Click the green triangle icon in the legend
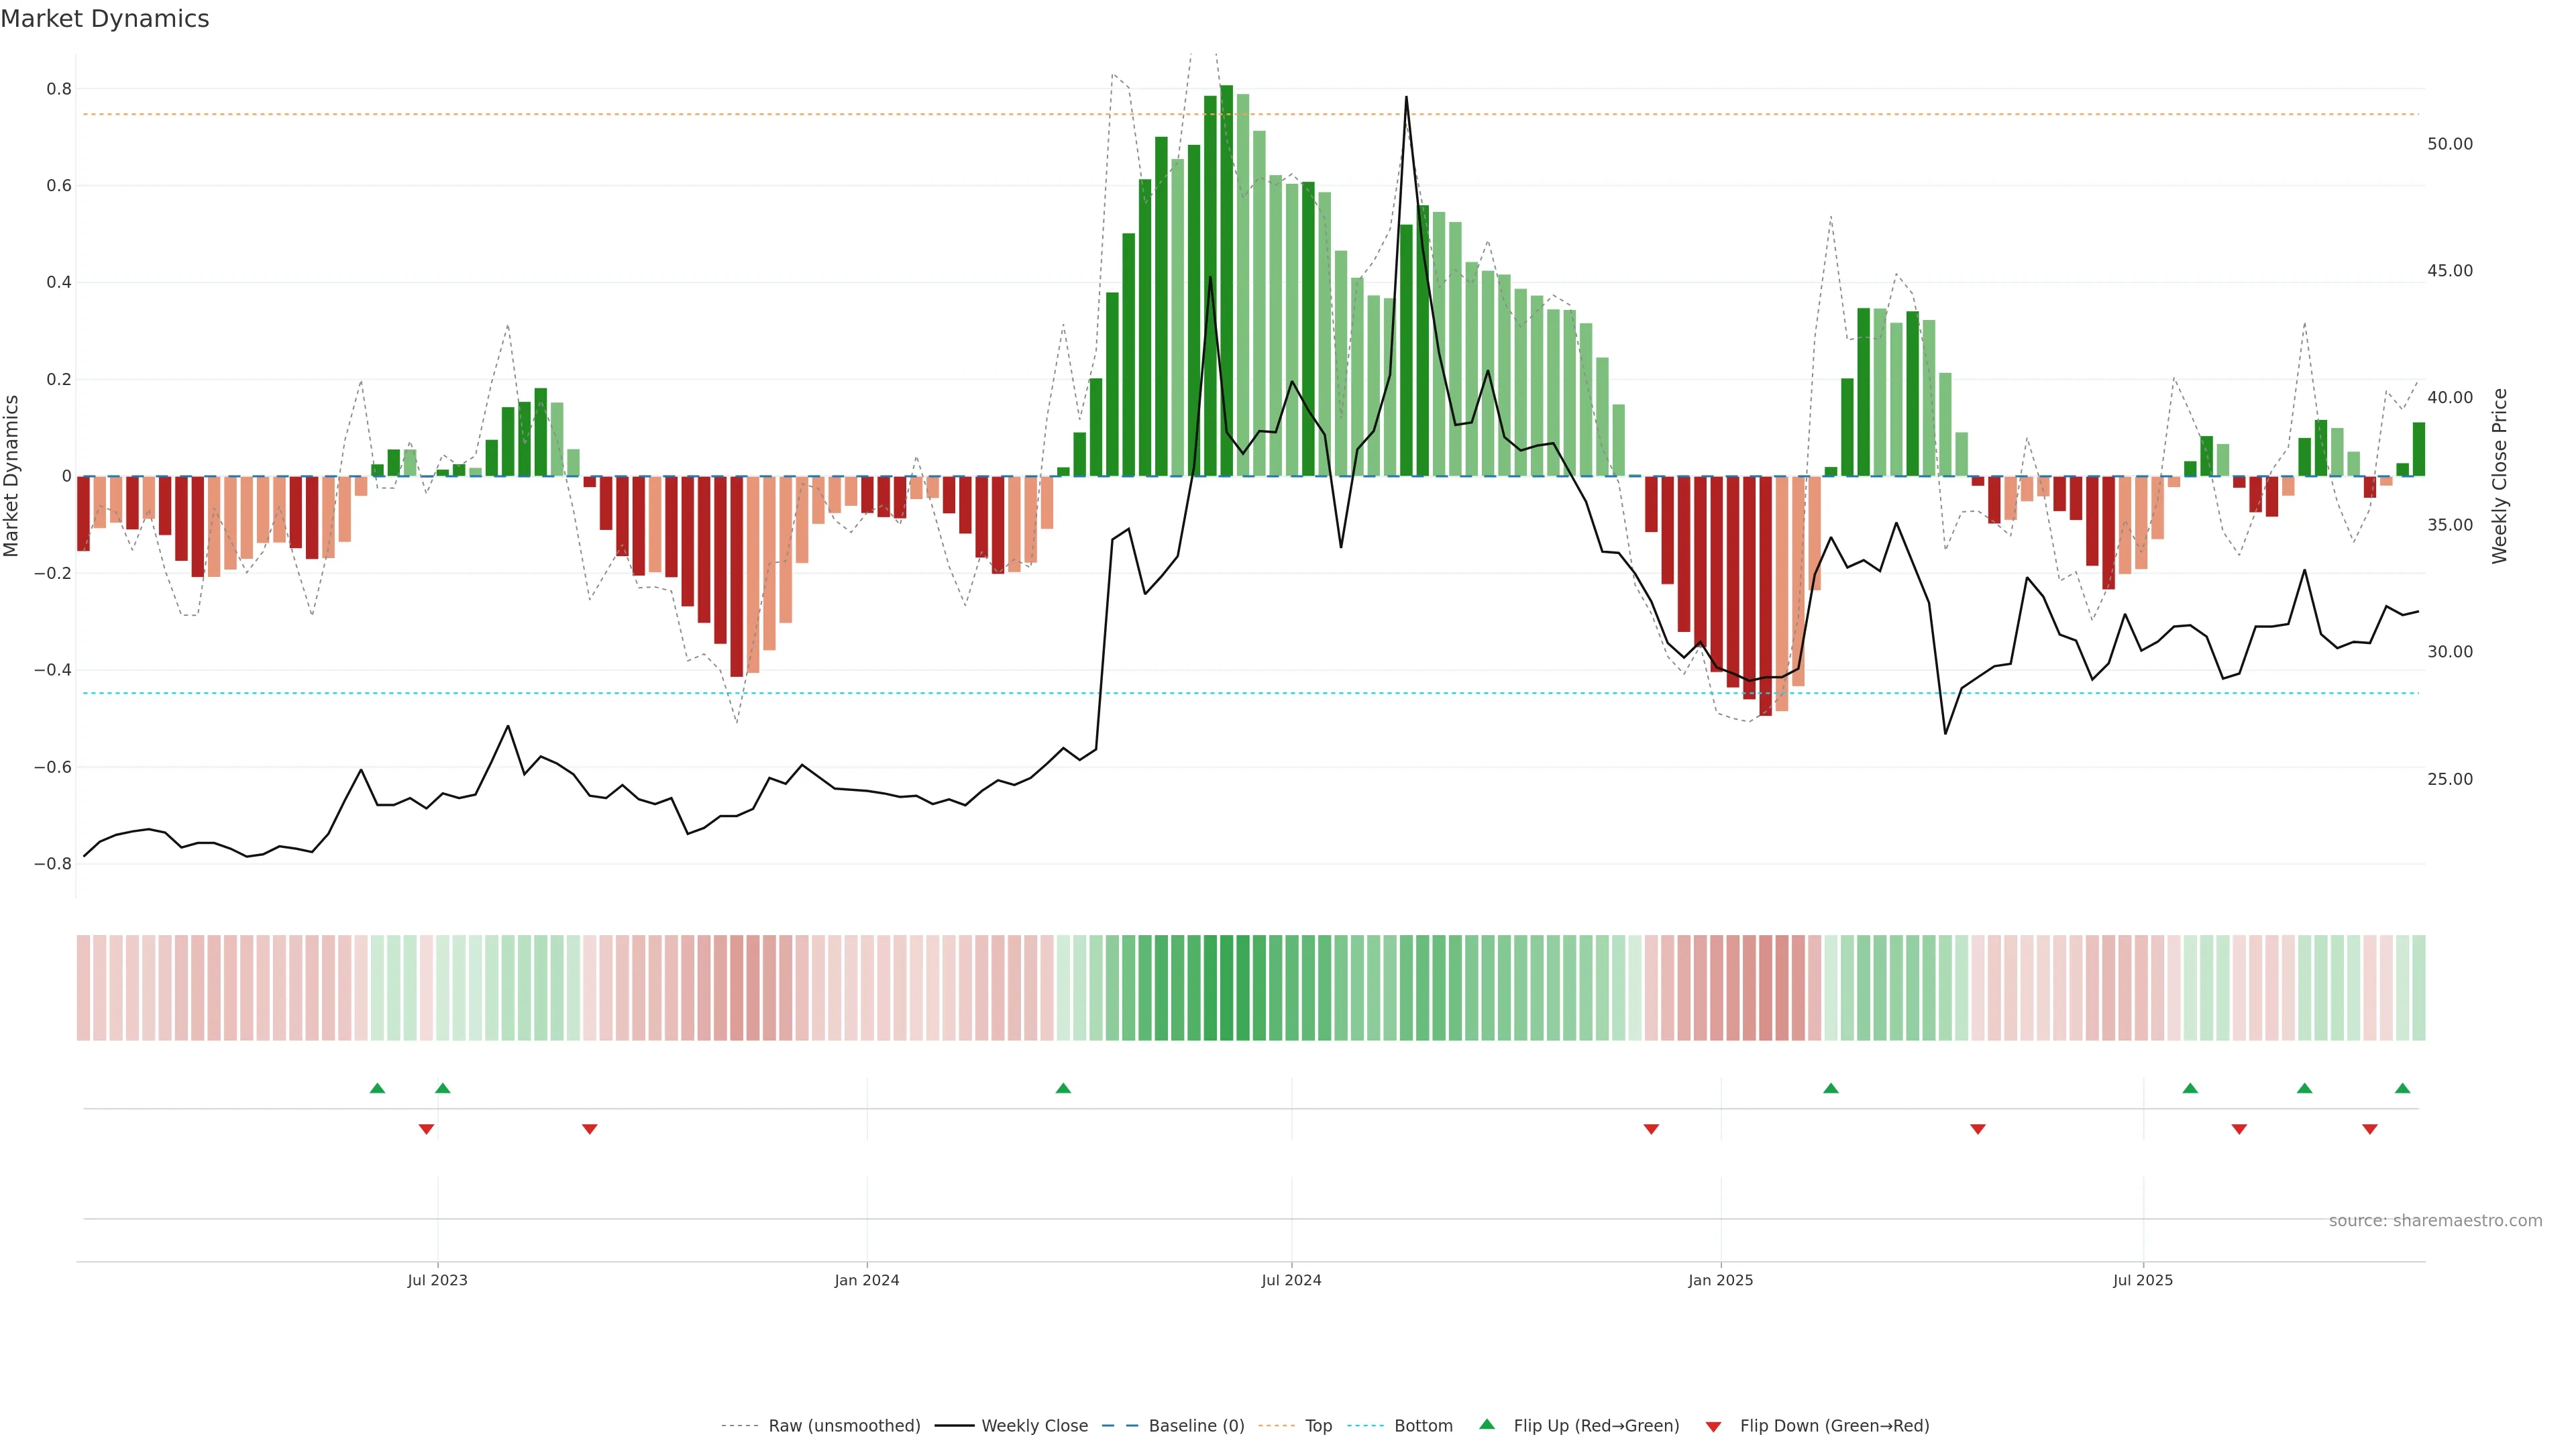The image size is (2576, 1449). click(x=1487, y=1424)
